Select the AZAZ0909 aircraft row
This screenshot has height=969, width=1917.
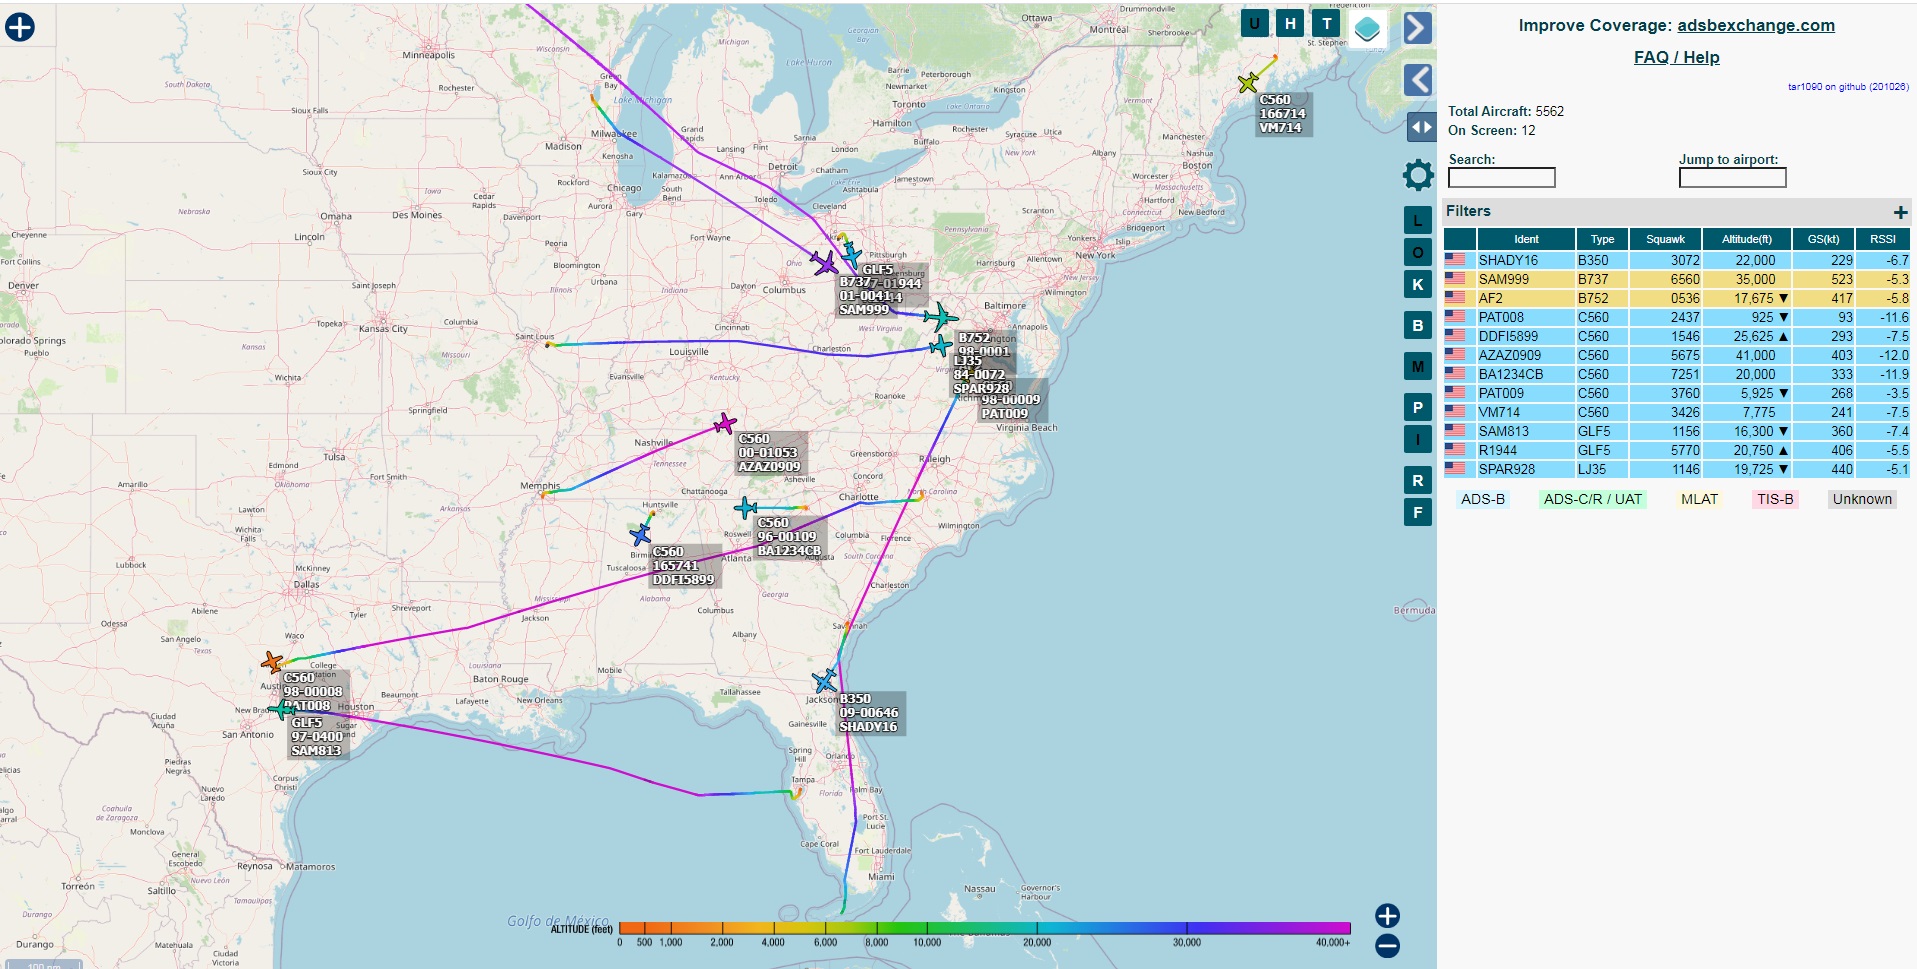tap(1677, 355)
